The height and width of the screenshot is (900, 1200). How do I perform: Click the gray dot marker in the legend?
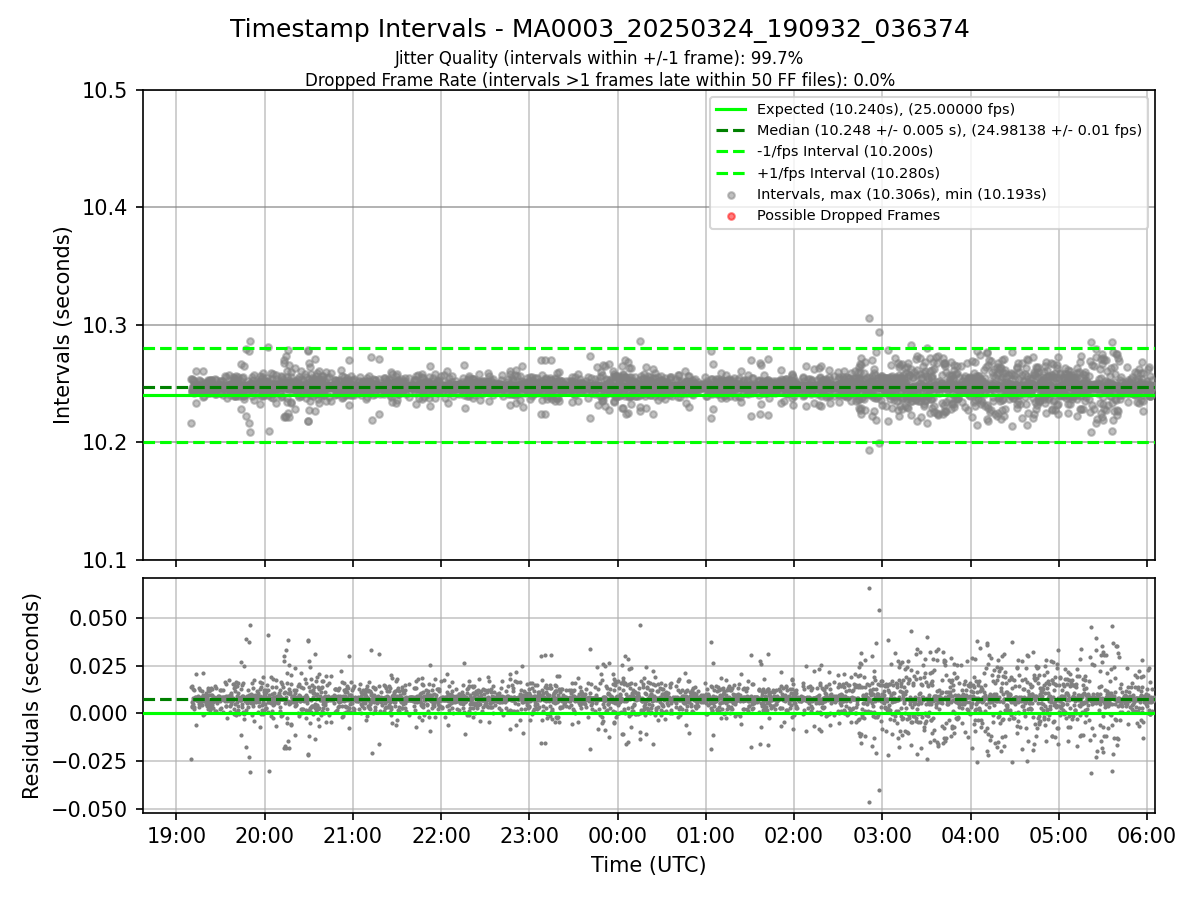(x=732, y=195)
